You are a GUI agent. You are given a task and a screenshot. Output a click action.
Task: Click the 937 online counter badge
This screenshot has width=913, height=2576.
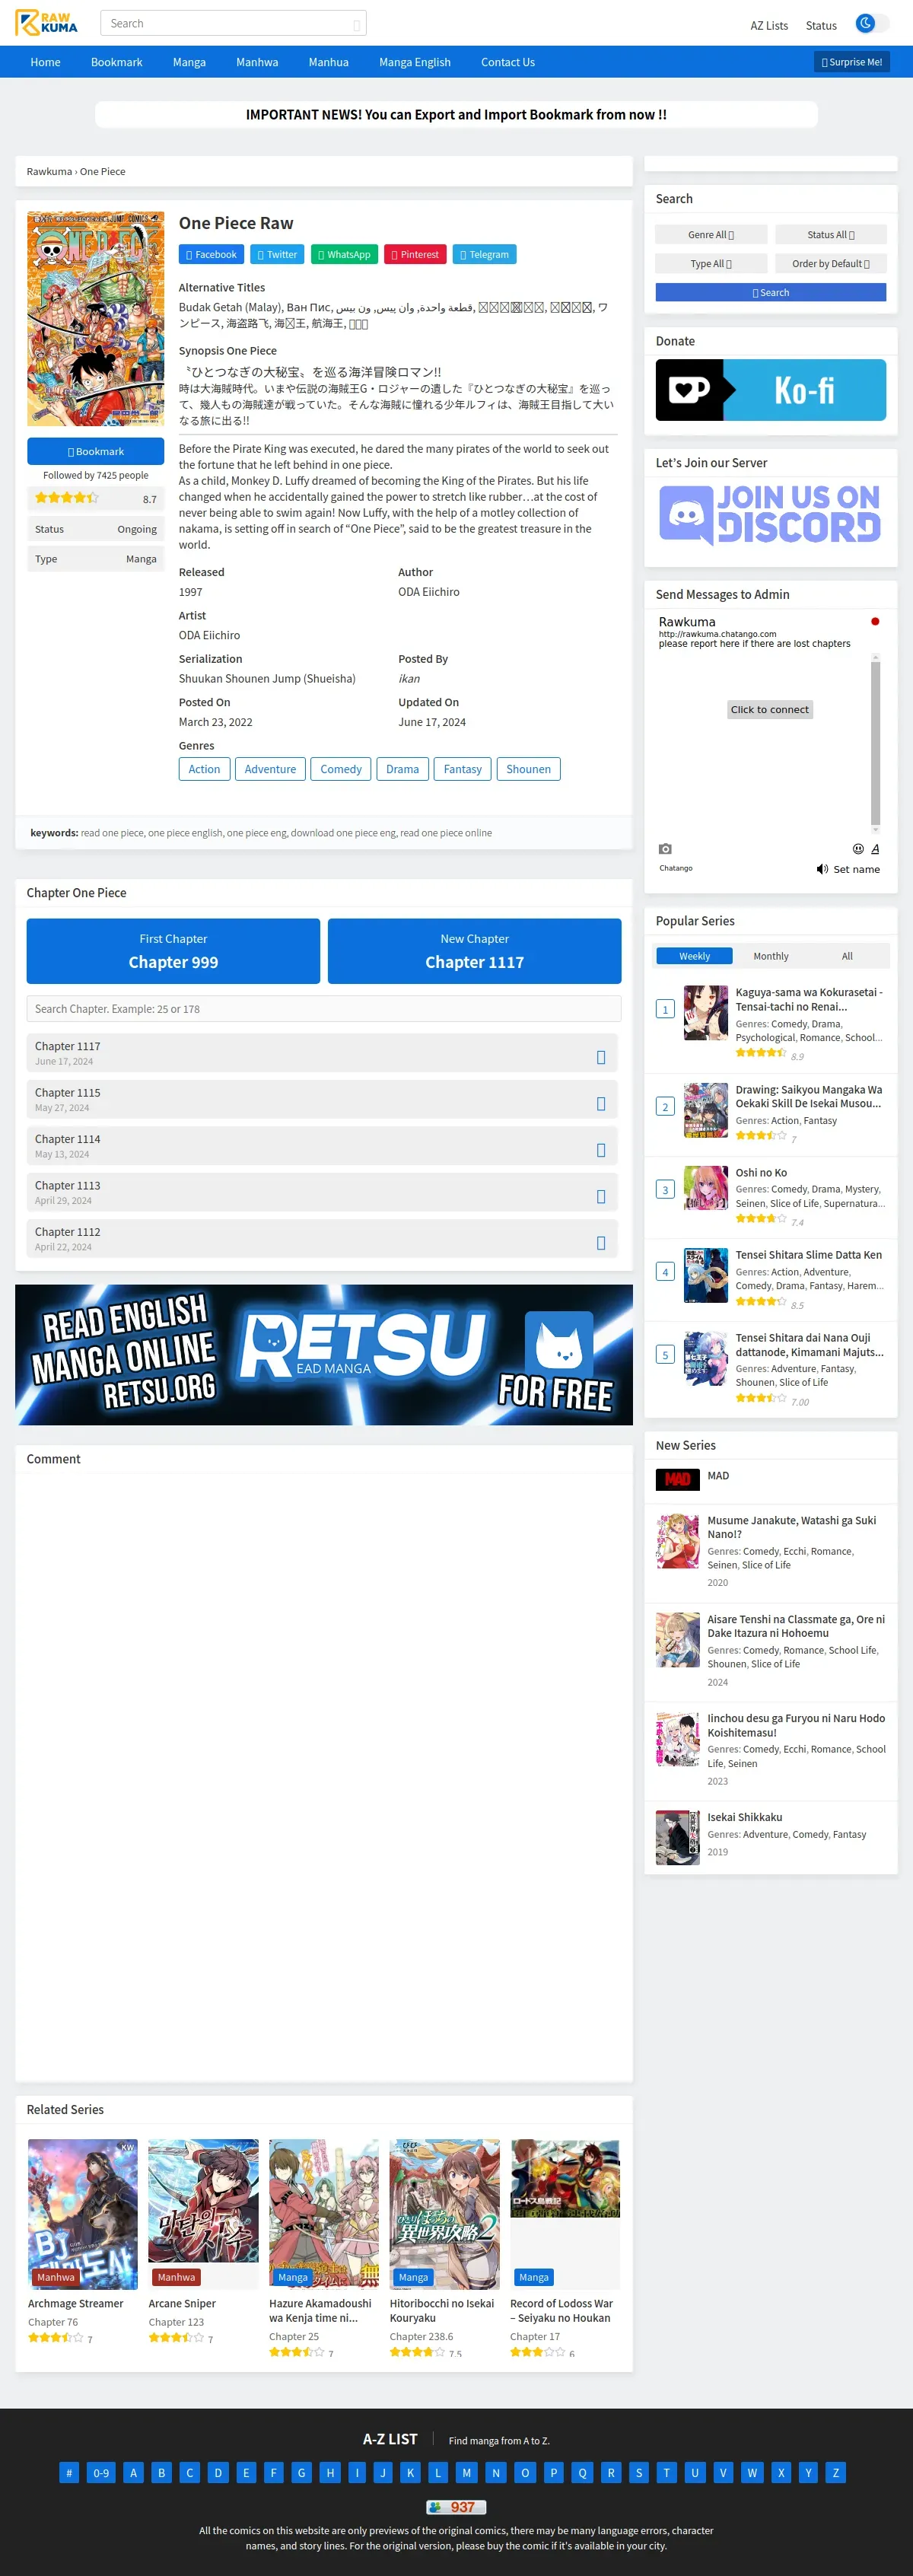tap(456, 2507)
